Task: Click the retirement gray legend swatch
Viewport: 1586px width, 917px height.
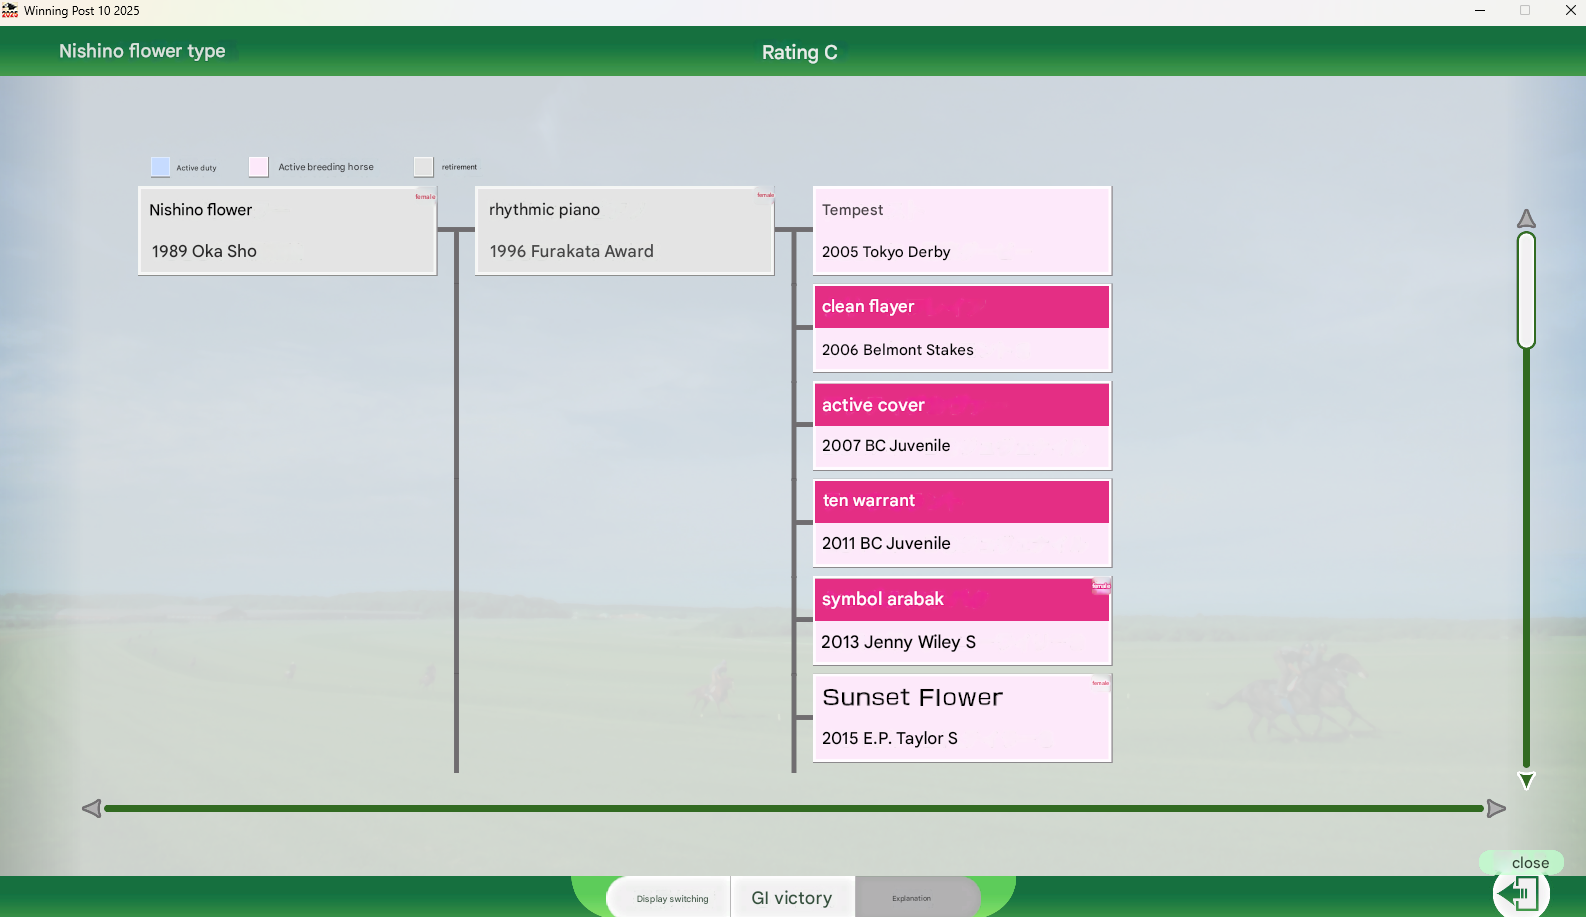Action: coord(424,167)
